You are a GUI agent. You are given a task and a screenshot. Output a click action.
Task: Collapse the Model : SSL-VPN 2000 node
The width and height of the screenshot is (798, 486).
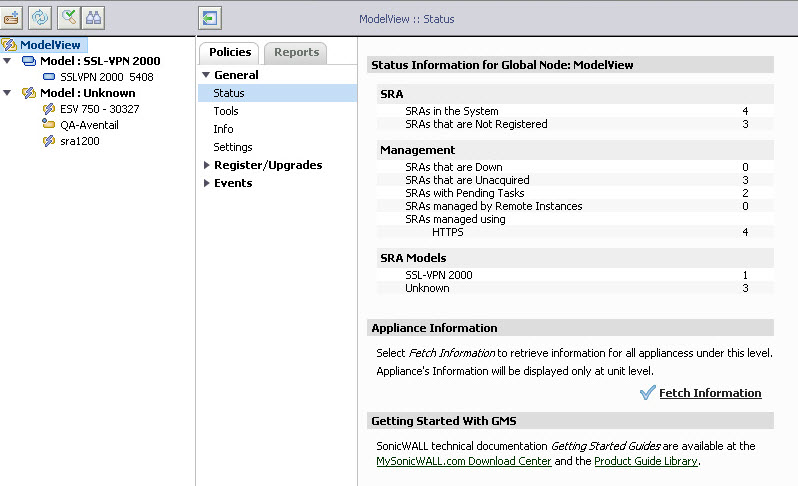pos(7,61)
